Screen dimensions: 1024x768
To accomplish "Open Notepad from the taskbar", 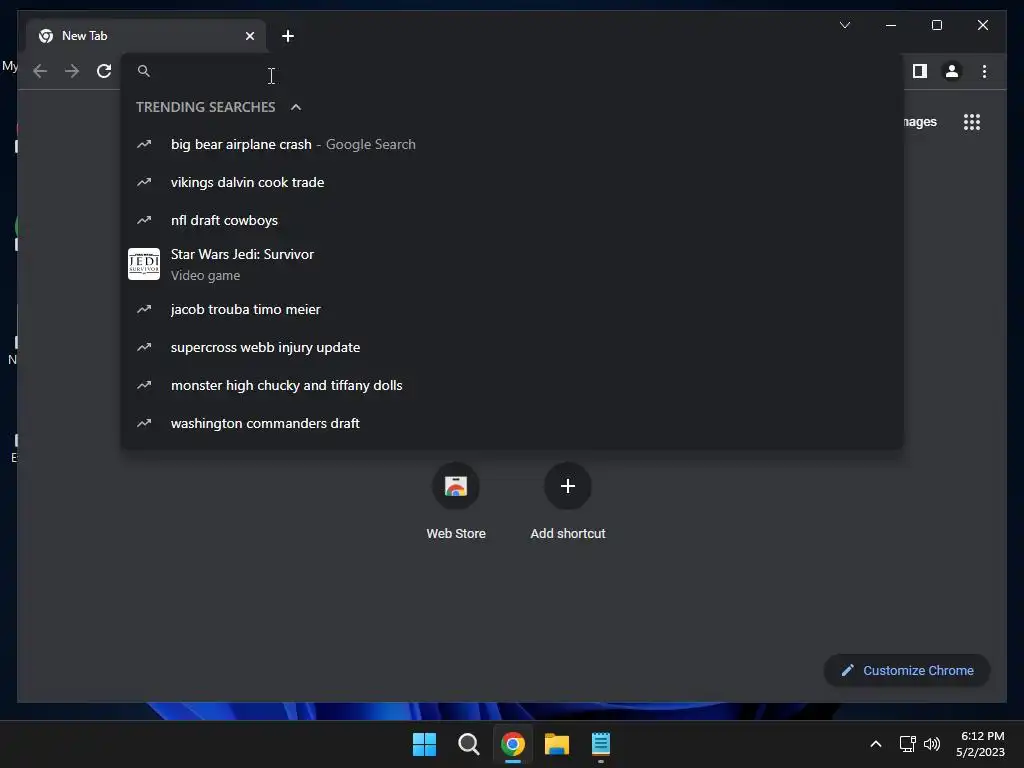I will coord(601,744).
